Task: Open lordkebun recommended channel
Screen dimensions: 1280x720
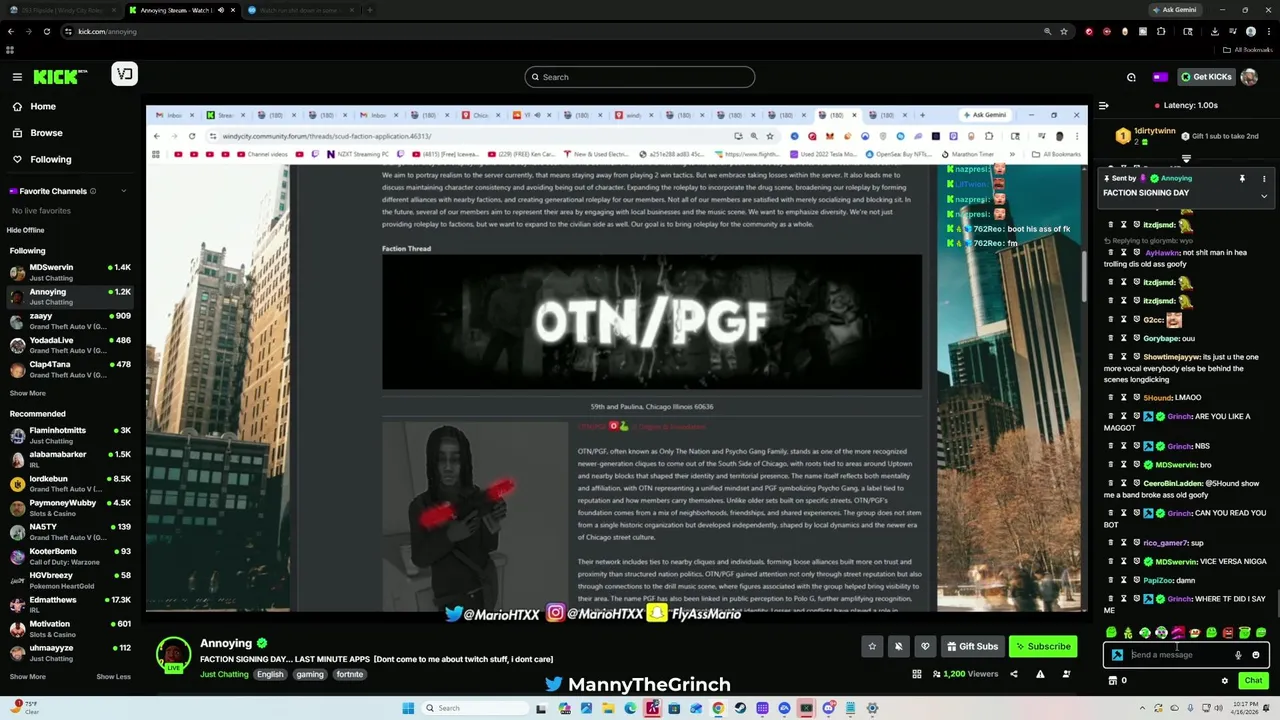Action: tap(69, 483)
